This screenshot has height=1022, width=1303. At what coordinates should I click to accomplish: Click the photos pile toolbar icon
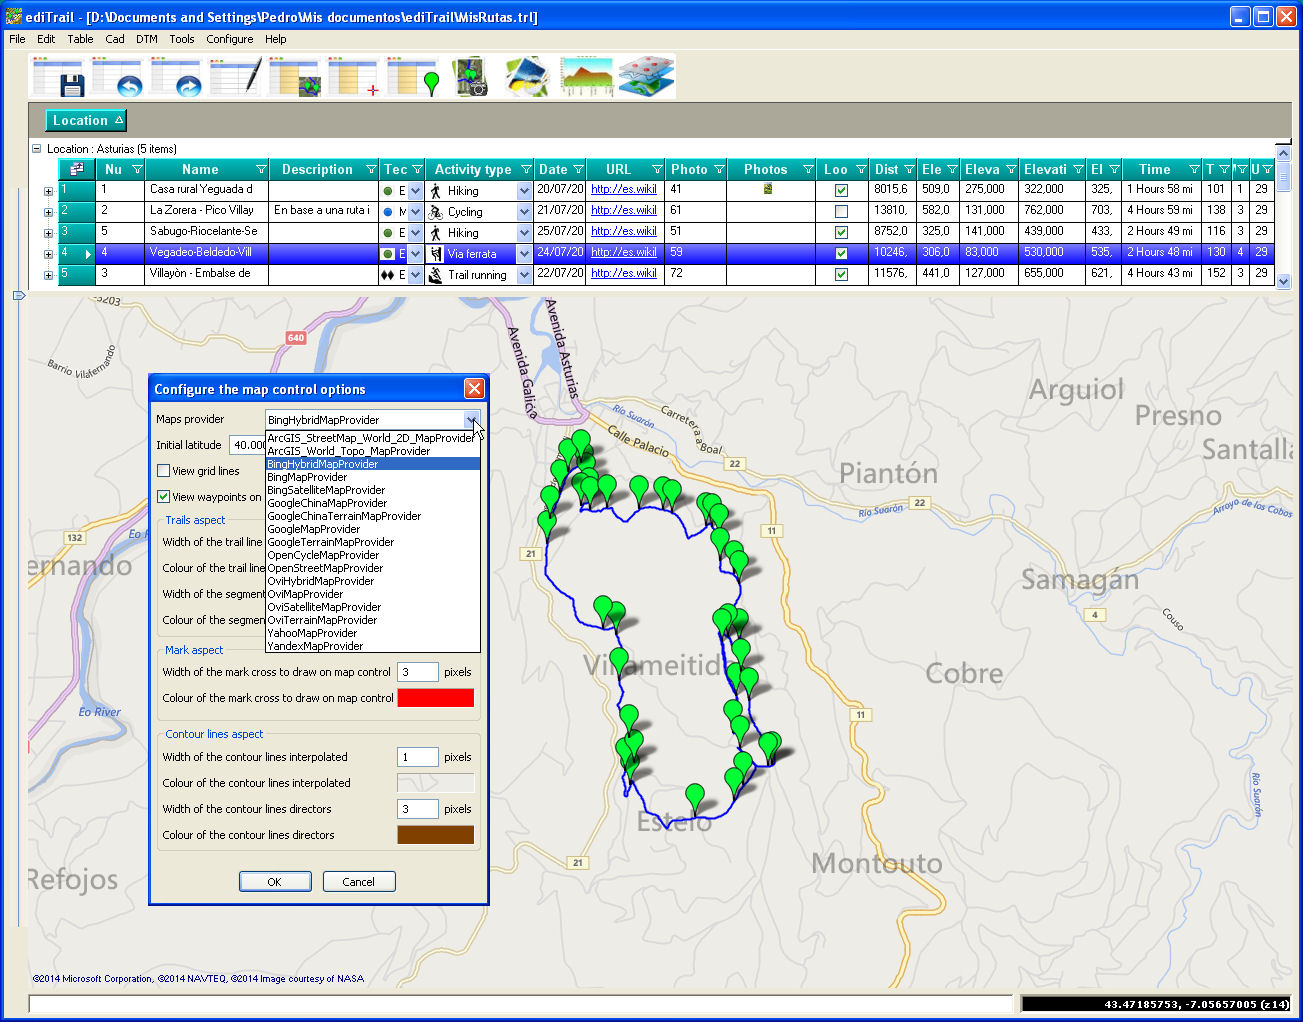528,77
